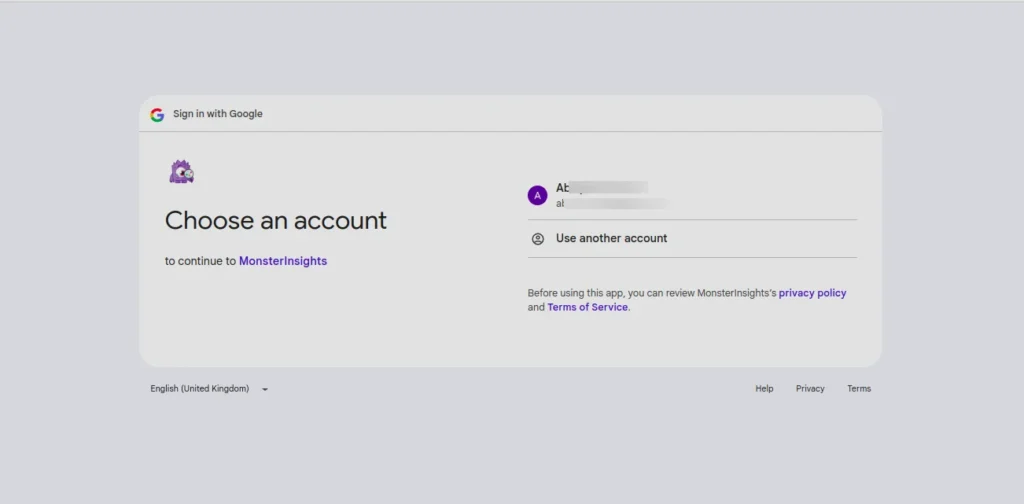The height and width of the screenshot is (504, 1024).
Task: Open the Privacy footer link
Action: [x=810, y=388]
